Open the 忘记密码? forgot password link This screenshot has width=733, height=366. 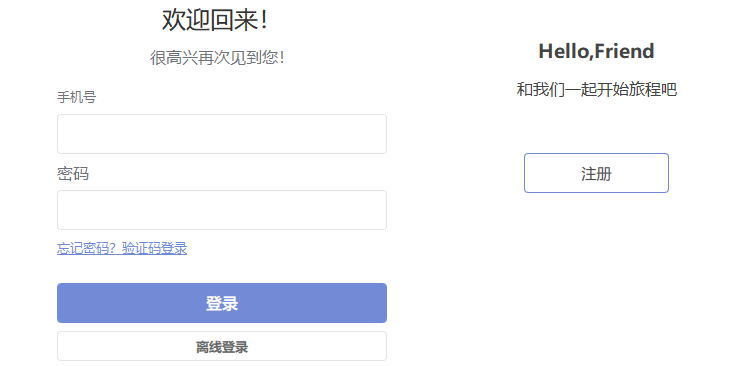point(86,249)
